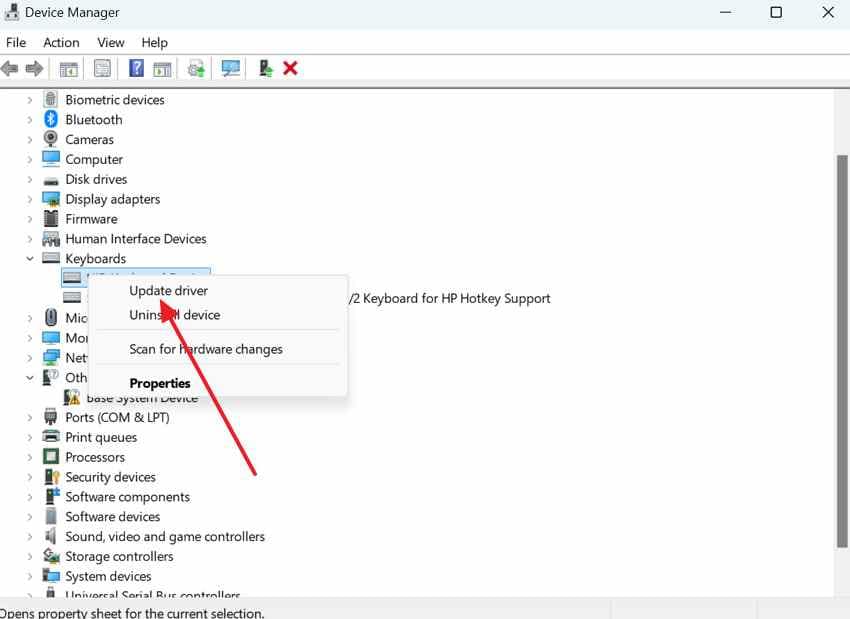
Task: Click the Biometric devices fingerprint icon
Action: [51, 99]
